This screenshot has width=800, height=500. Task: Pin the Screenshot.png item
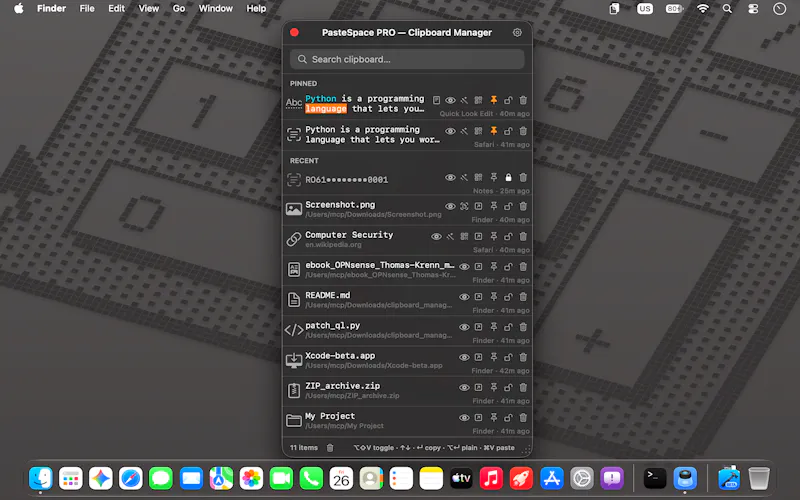(493, 207)
